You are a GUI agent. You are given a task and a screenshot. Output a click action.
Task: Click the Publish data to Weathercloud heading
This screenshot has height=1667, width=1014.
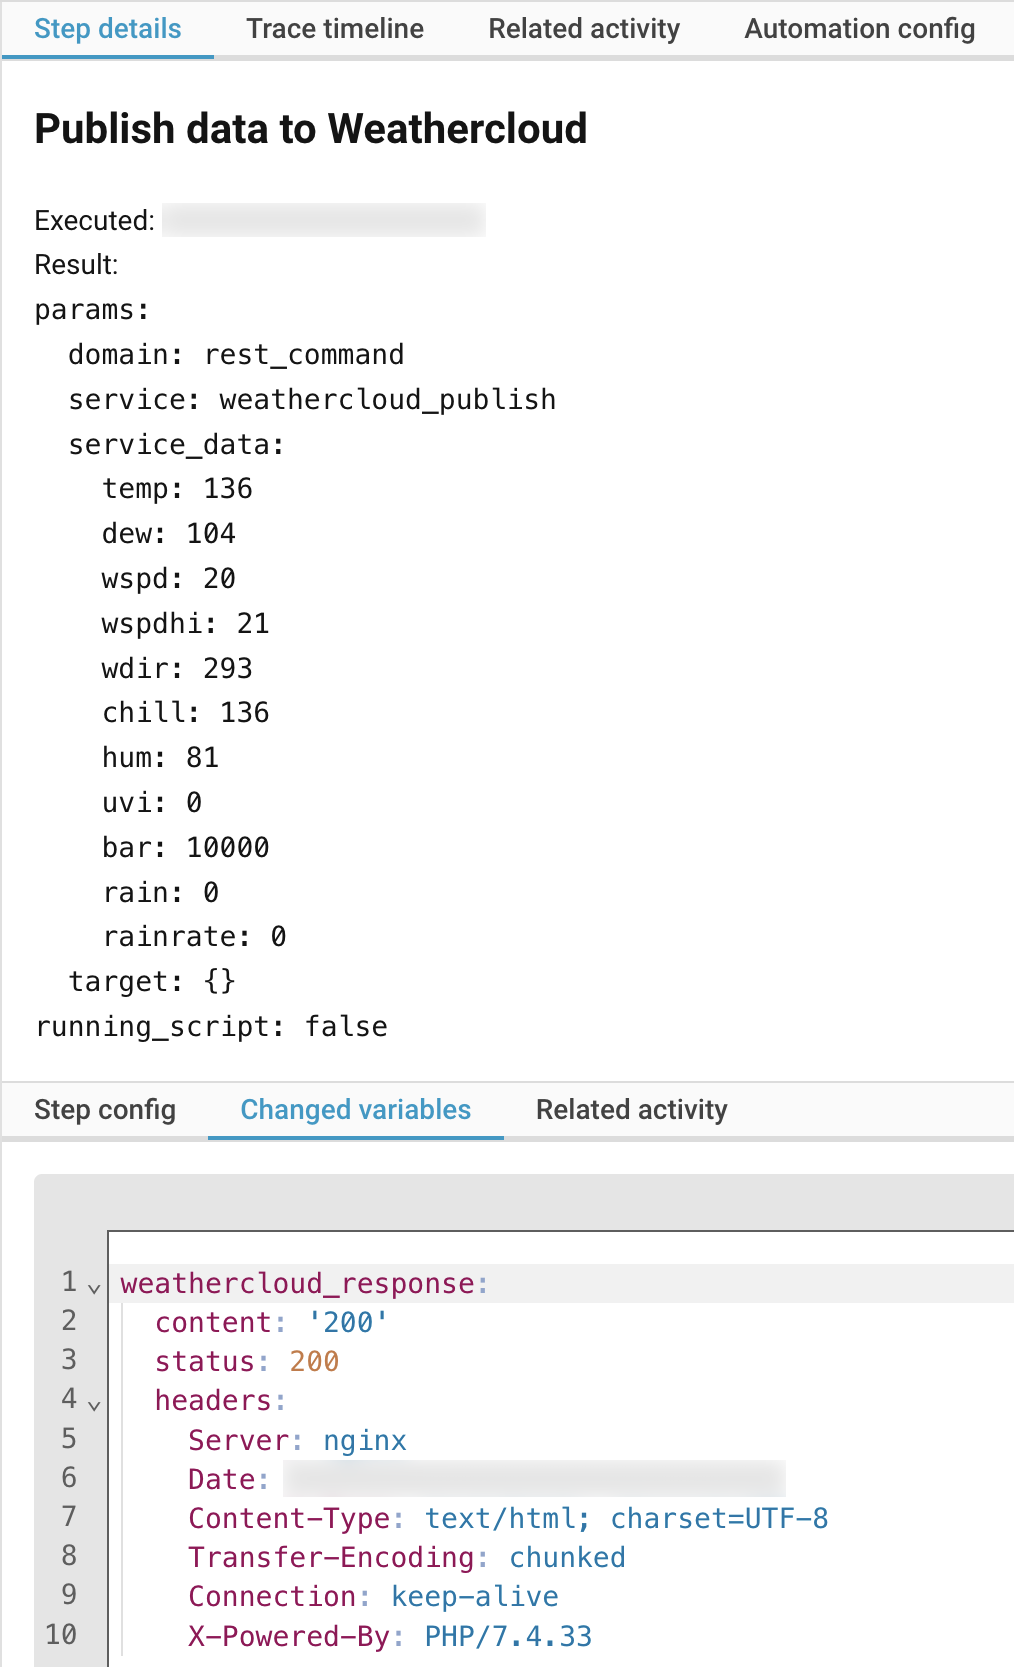(311, 129)
